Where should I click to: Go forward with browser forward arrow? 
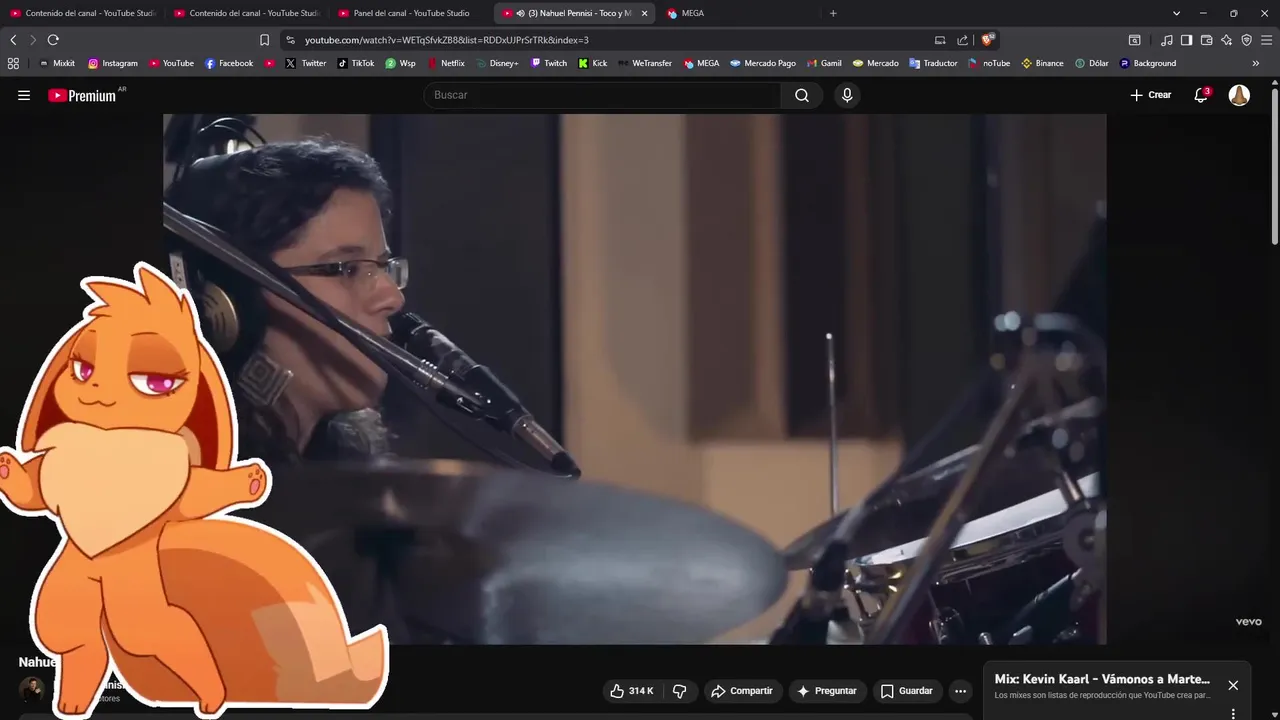pos(32,40)
